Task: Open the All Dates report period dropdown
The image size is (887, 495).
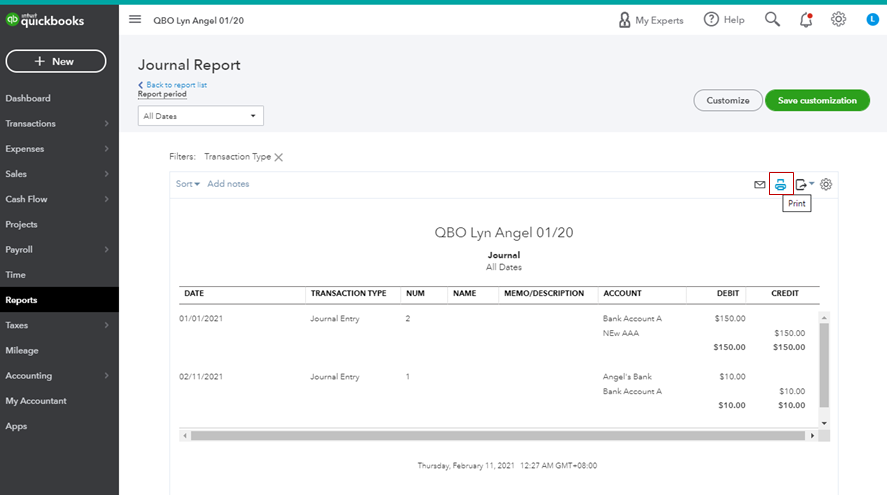Action: (x=201, y=116)
